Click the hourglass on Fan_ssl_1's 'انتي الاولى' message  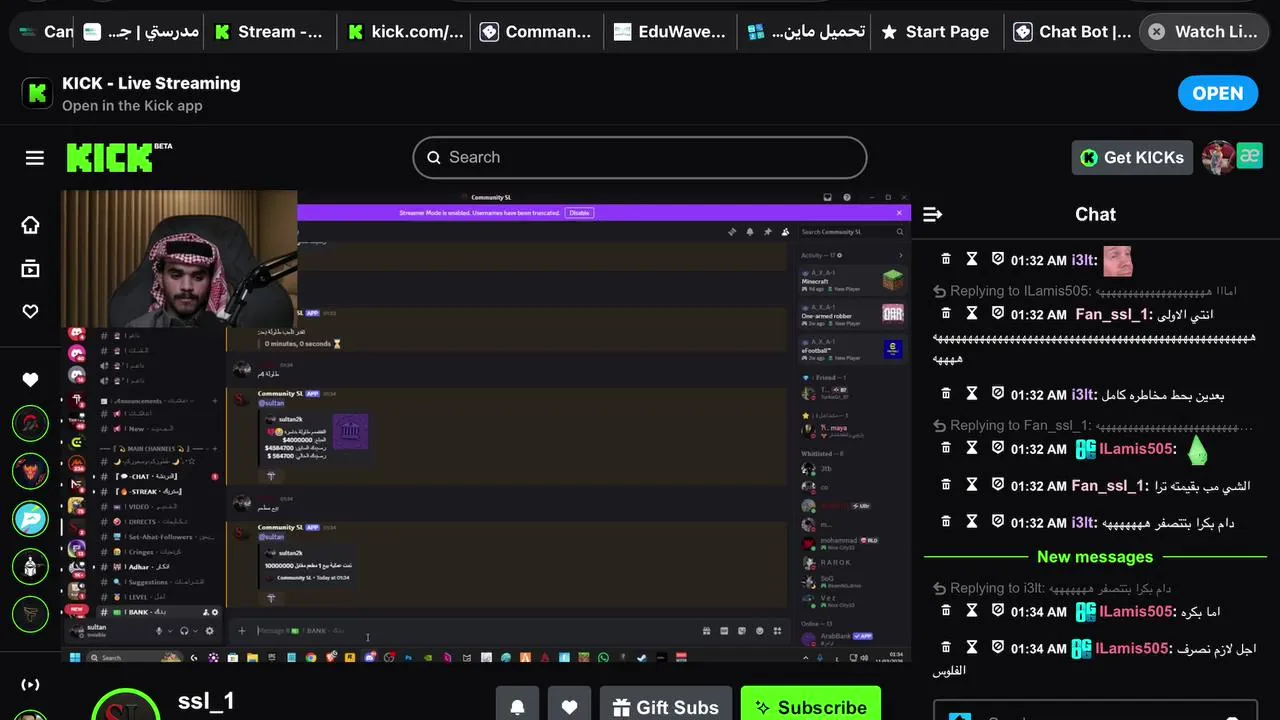click(972, 313)
